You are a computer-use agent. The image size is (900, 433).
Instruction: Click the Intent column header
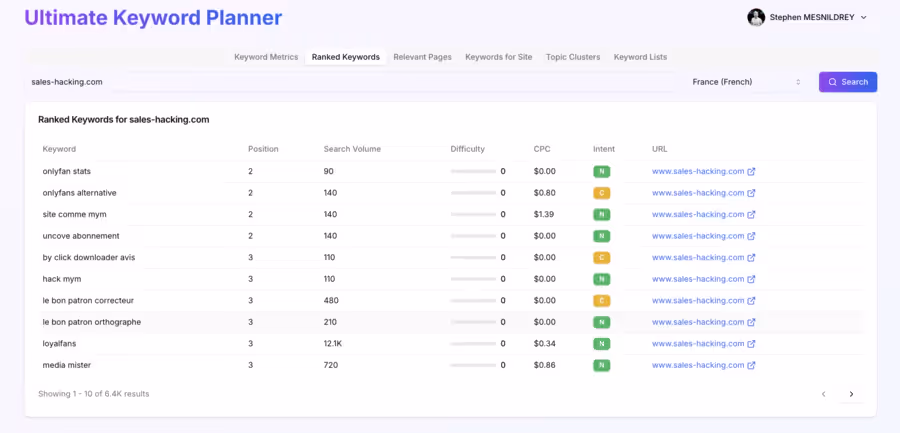coord(604,149)
